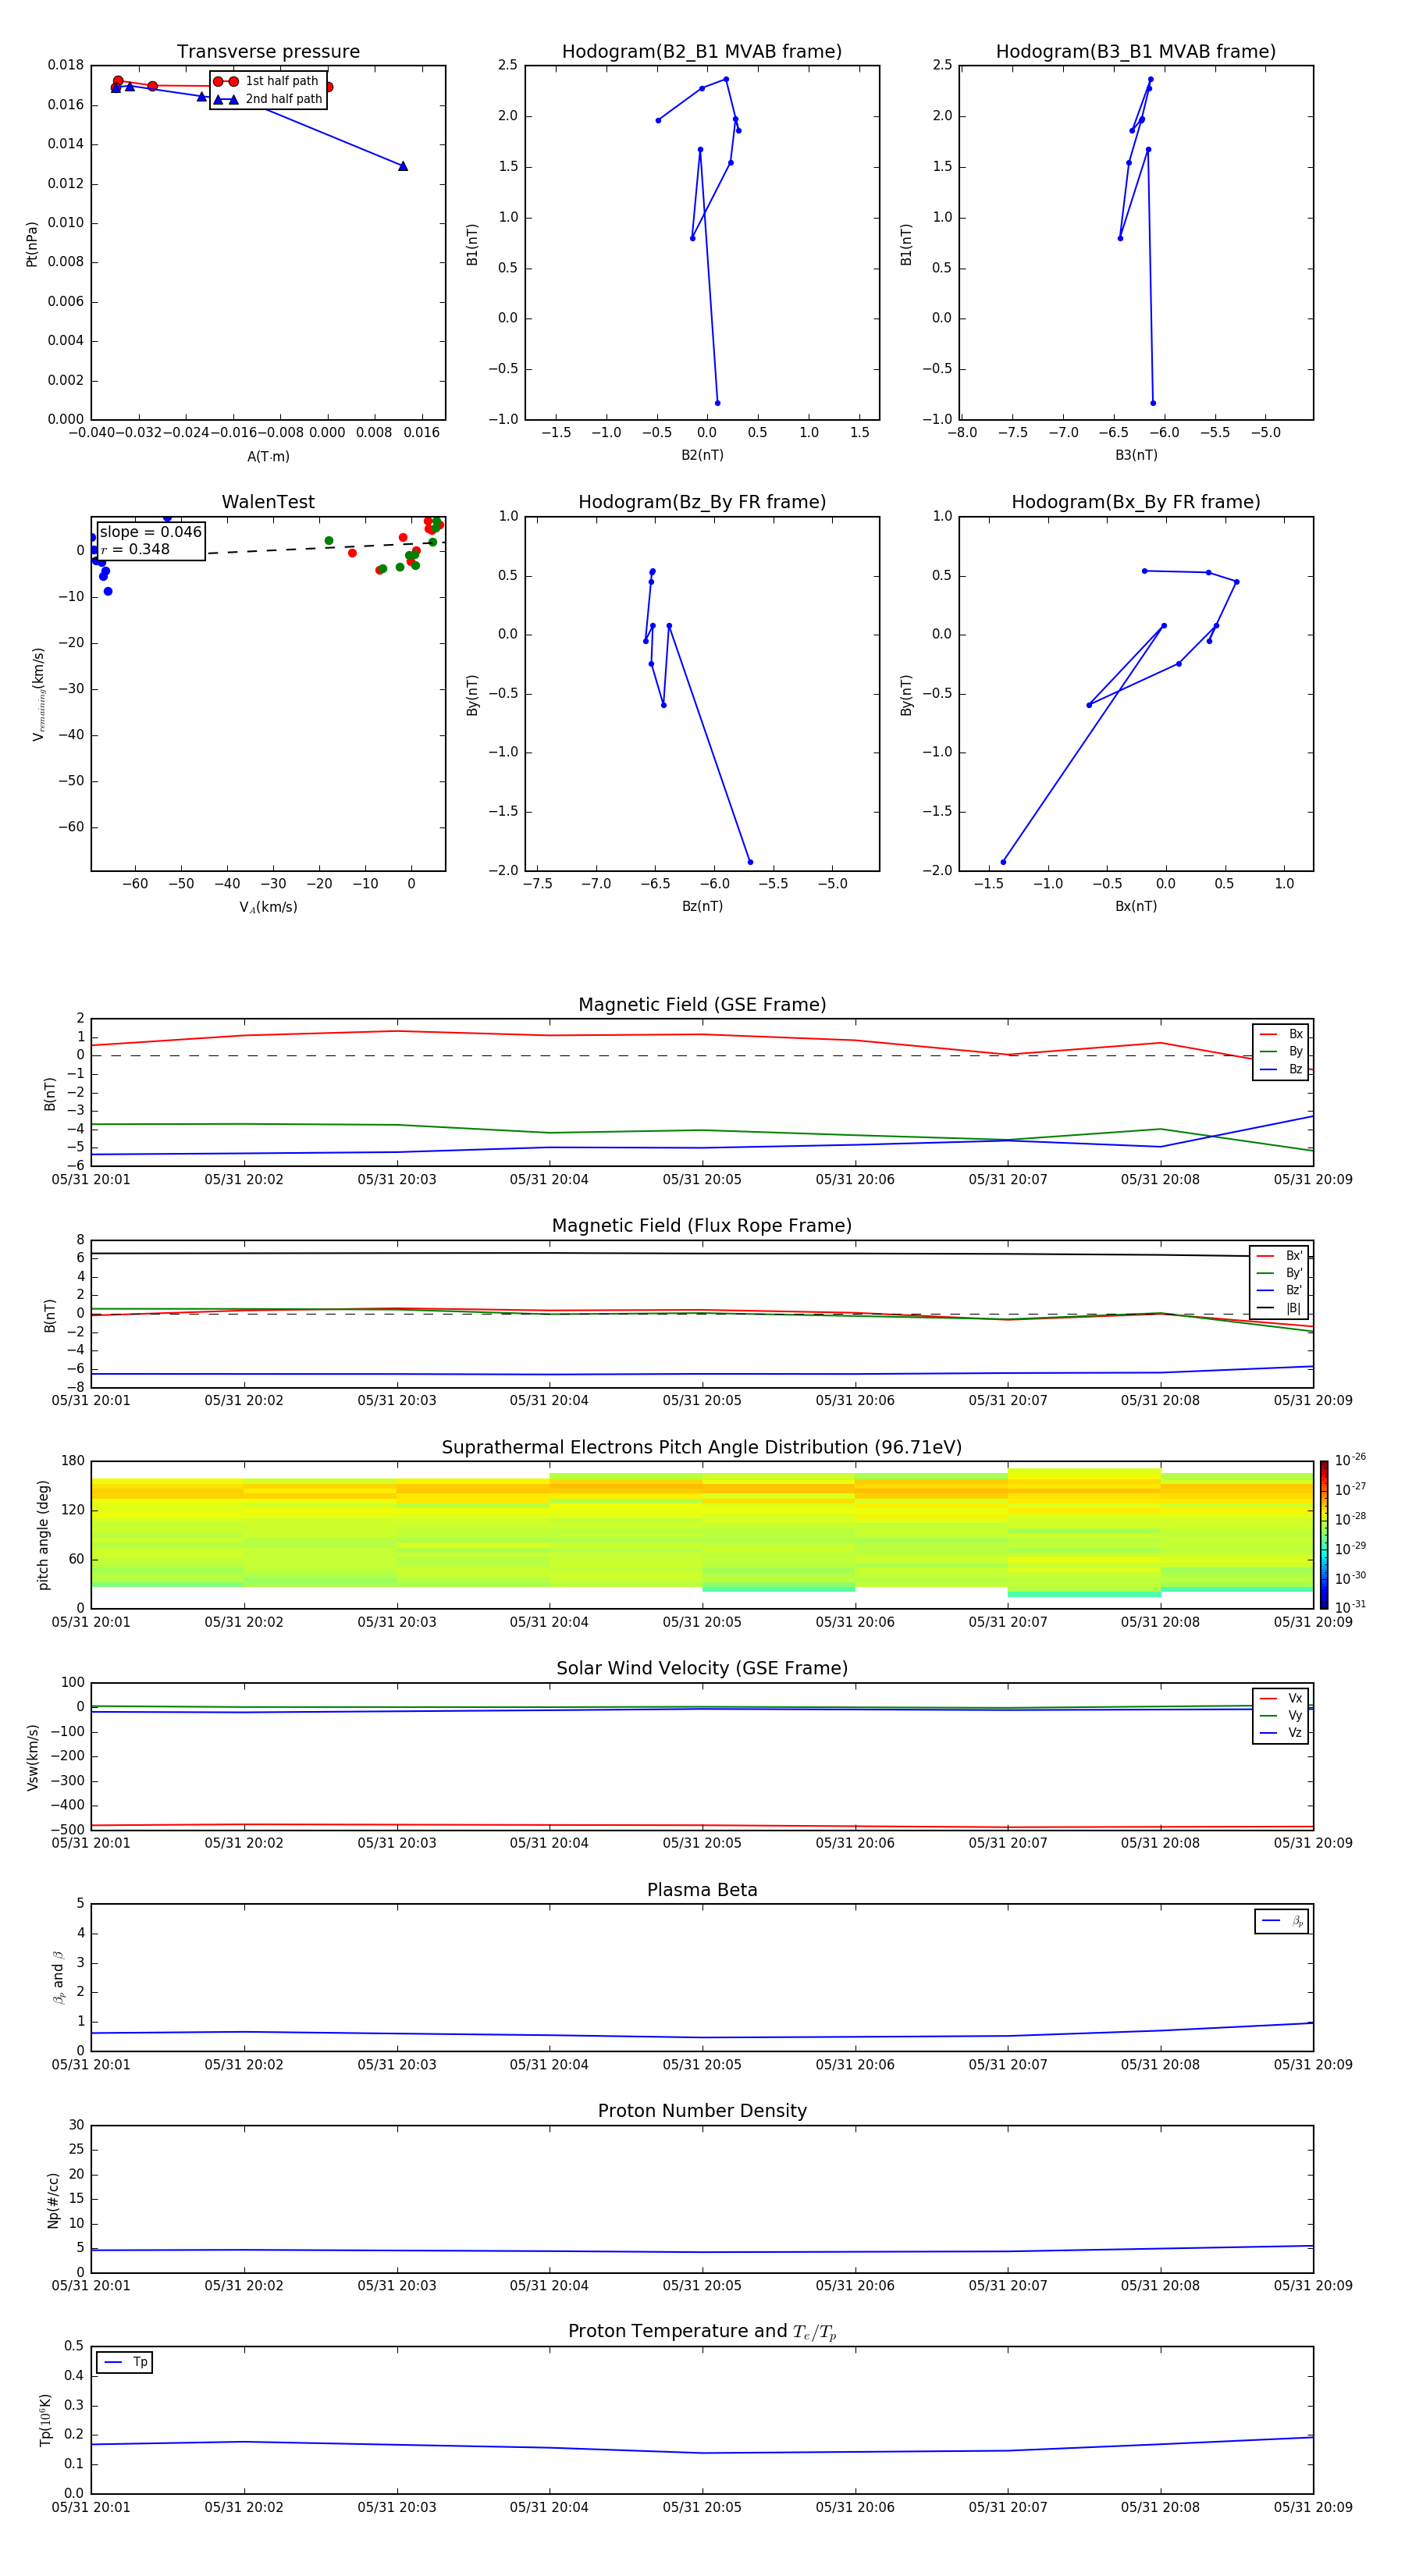Click the Vsw(km/s) y-axis label

[32, 1757]
